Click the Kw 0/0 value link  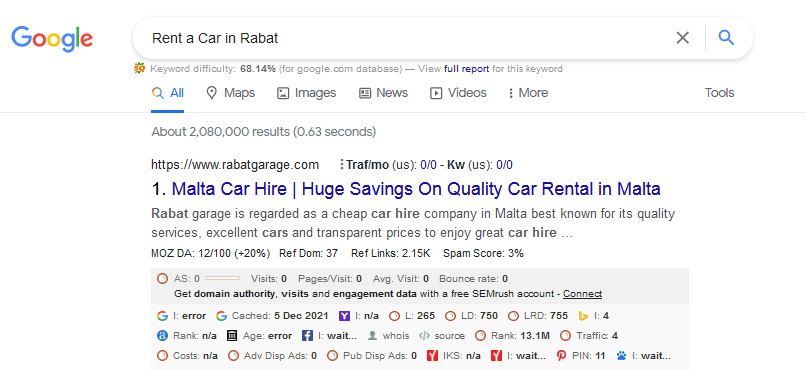pos(504,165)
